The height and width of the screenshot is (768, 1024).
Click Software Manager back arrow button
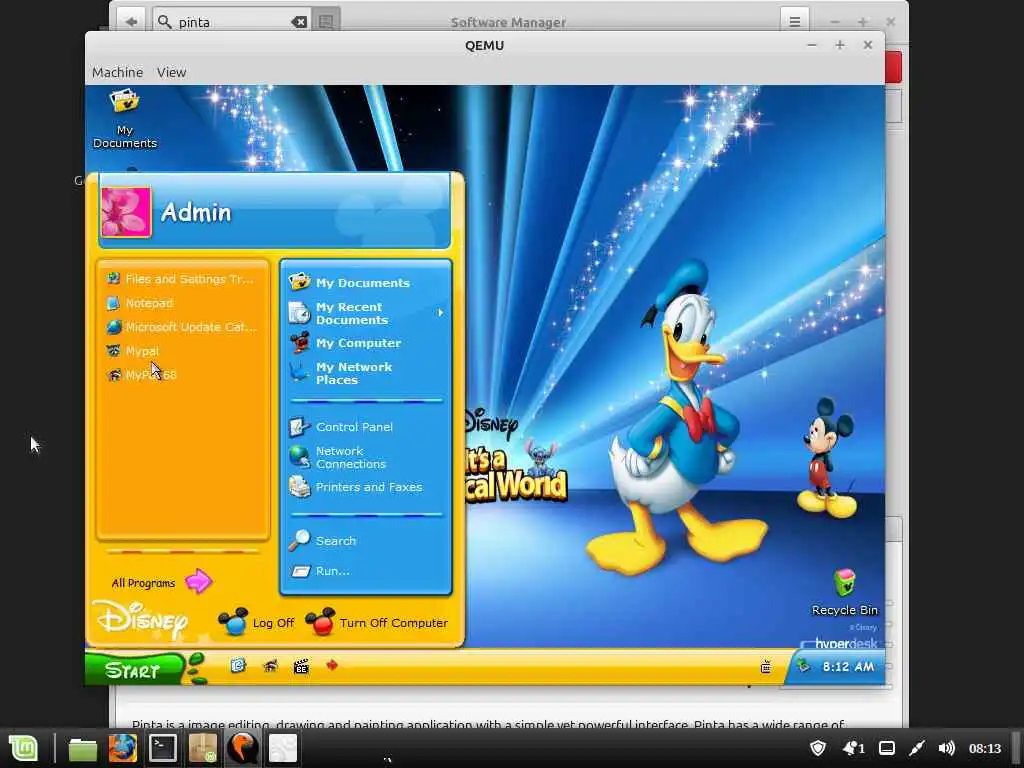pyautogui.click(x=131, y=22)
